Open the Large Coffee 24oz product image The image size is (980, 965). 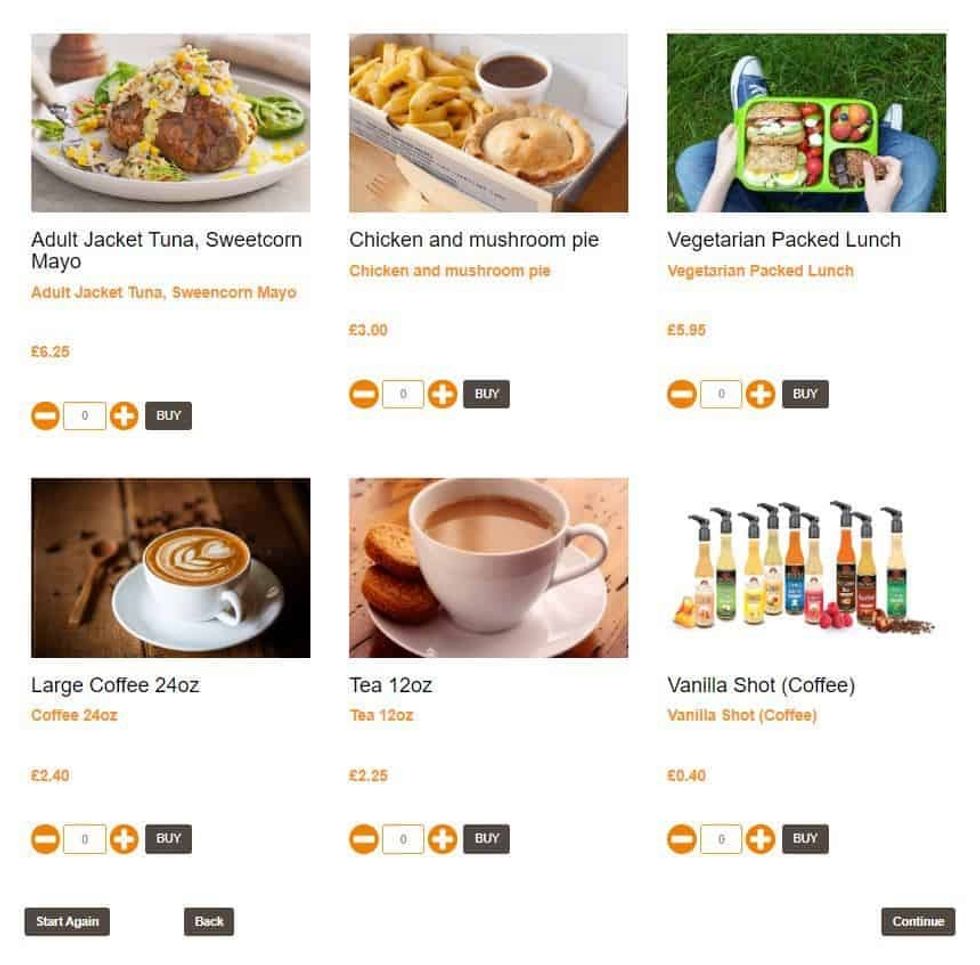pos(171,568)
